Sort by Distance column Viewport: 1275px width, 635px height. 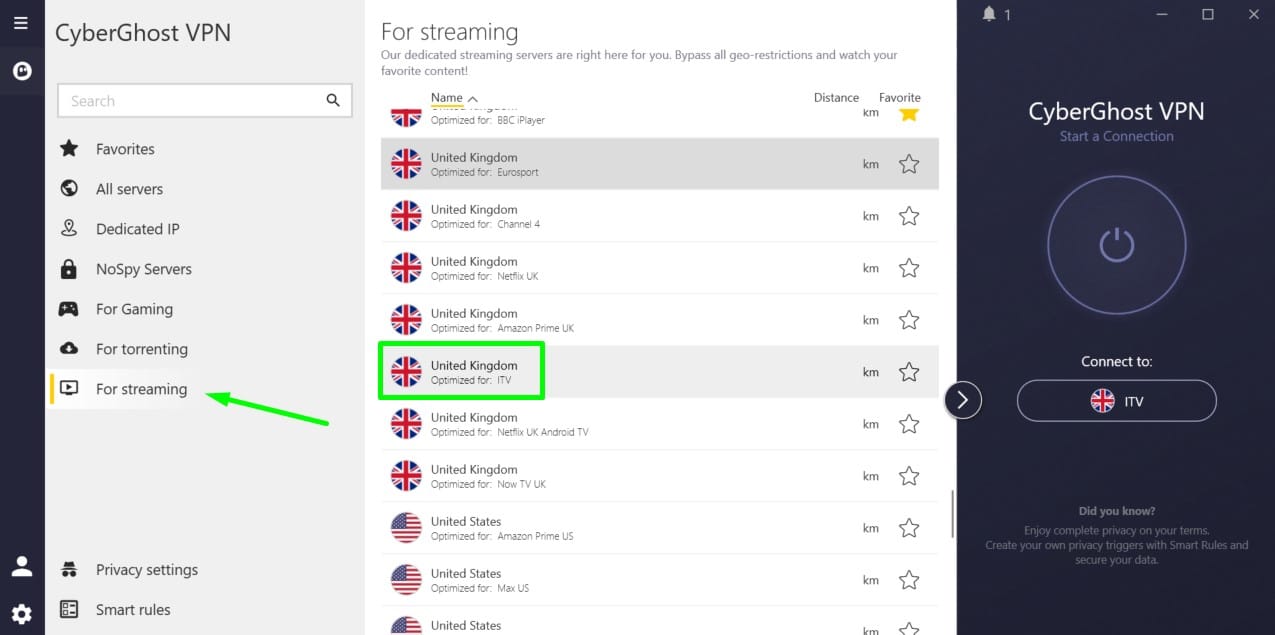tap(836, 98)
